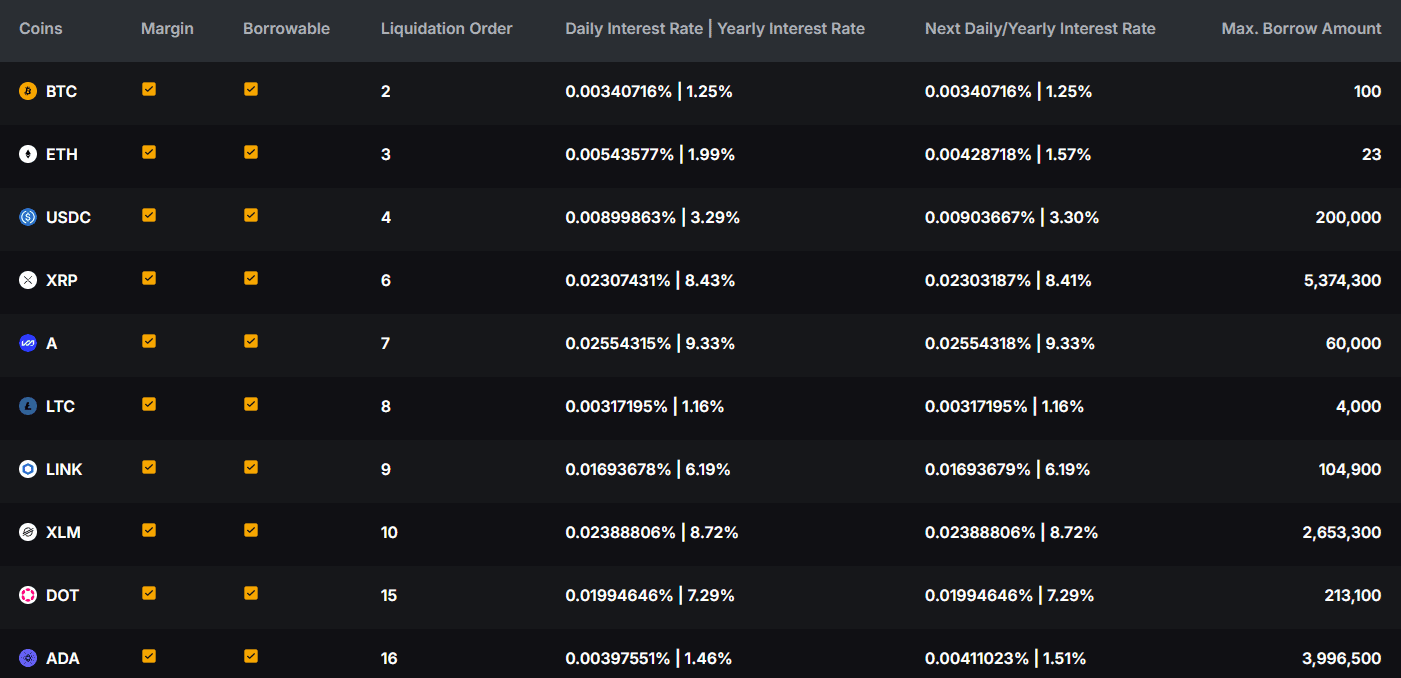Screen dimensions: 1401x678
Task: Toggle the Borrowable checkbox for ETH
Action: tap(251, 152)
